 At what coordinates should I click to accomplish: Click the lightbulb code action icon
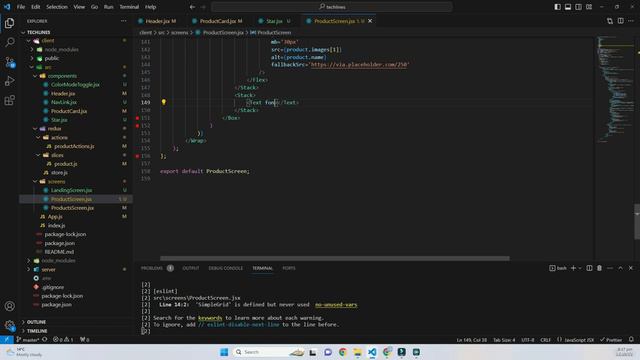pyautogui.click(x=164, y=102)
